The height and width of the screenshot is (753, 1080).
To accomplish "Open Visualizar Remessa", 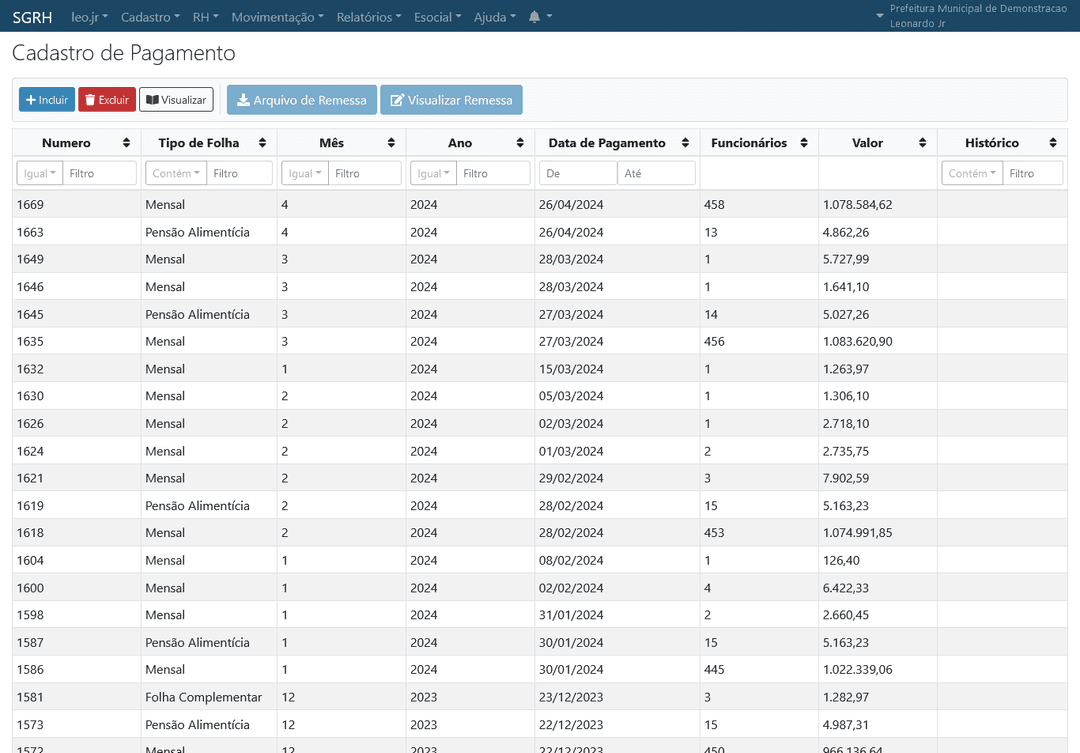I will click(451, 100).
